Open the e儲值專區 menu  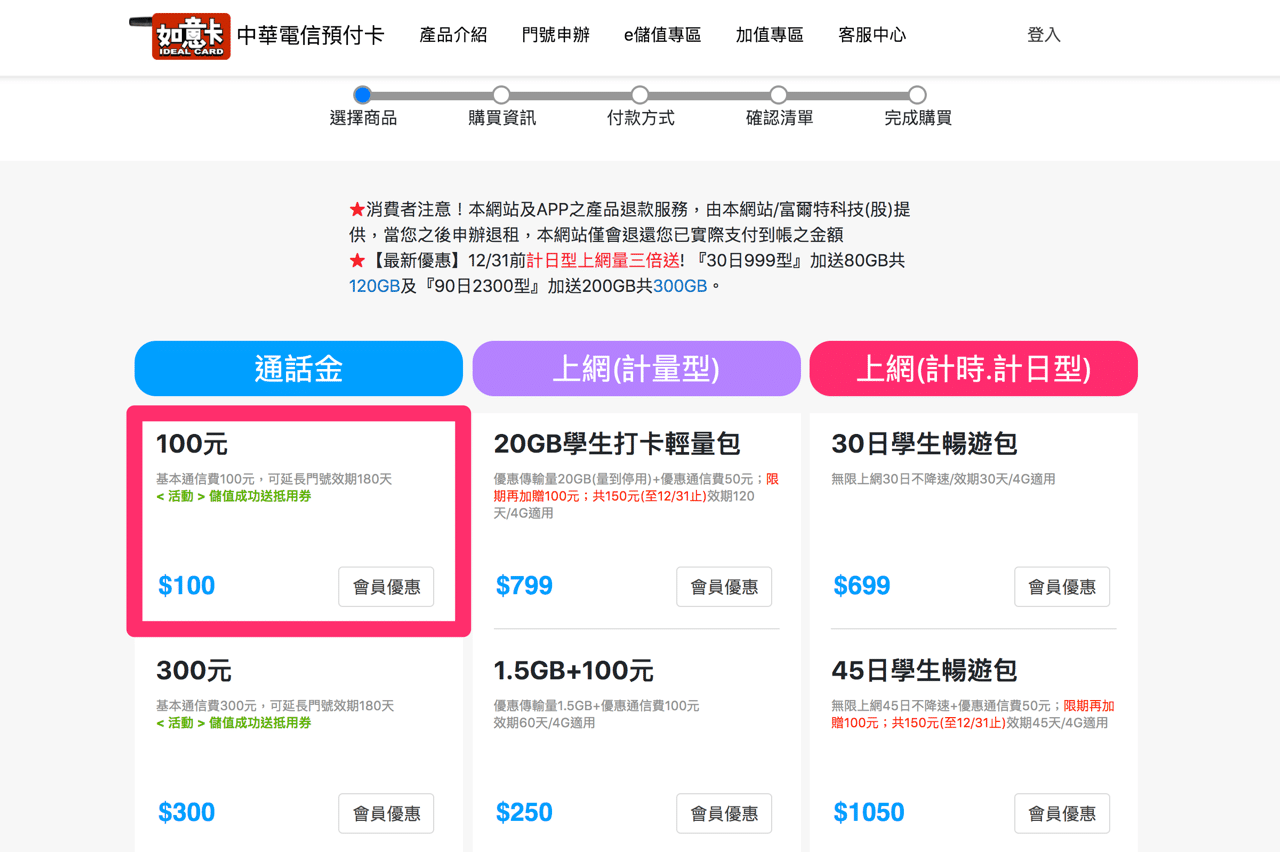click(x=662, y=35)
